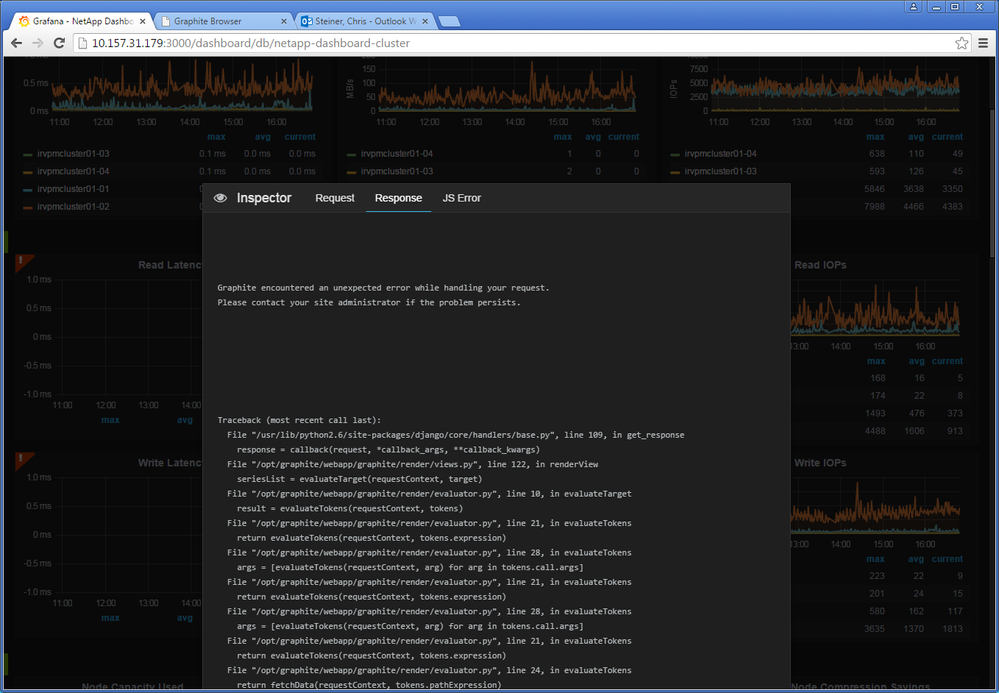Sort Write Latency legend by max
Screen dimensions: 999x693
[110, 618]
